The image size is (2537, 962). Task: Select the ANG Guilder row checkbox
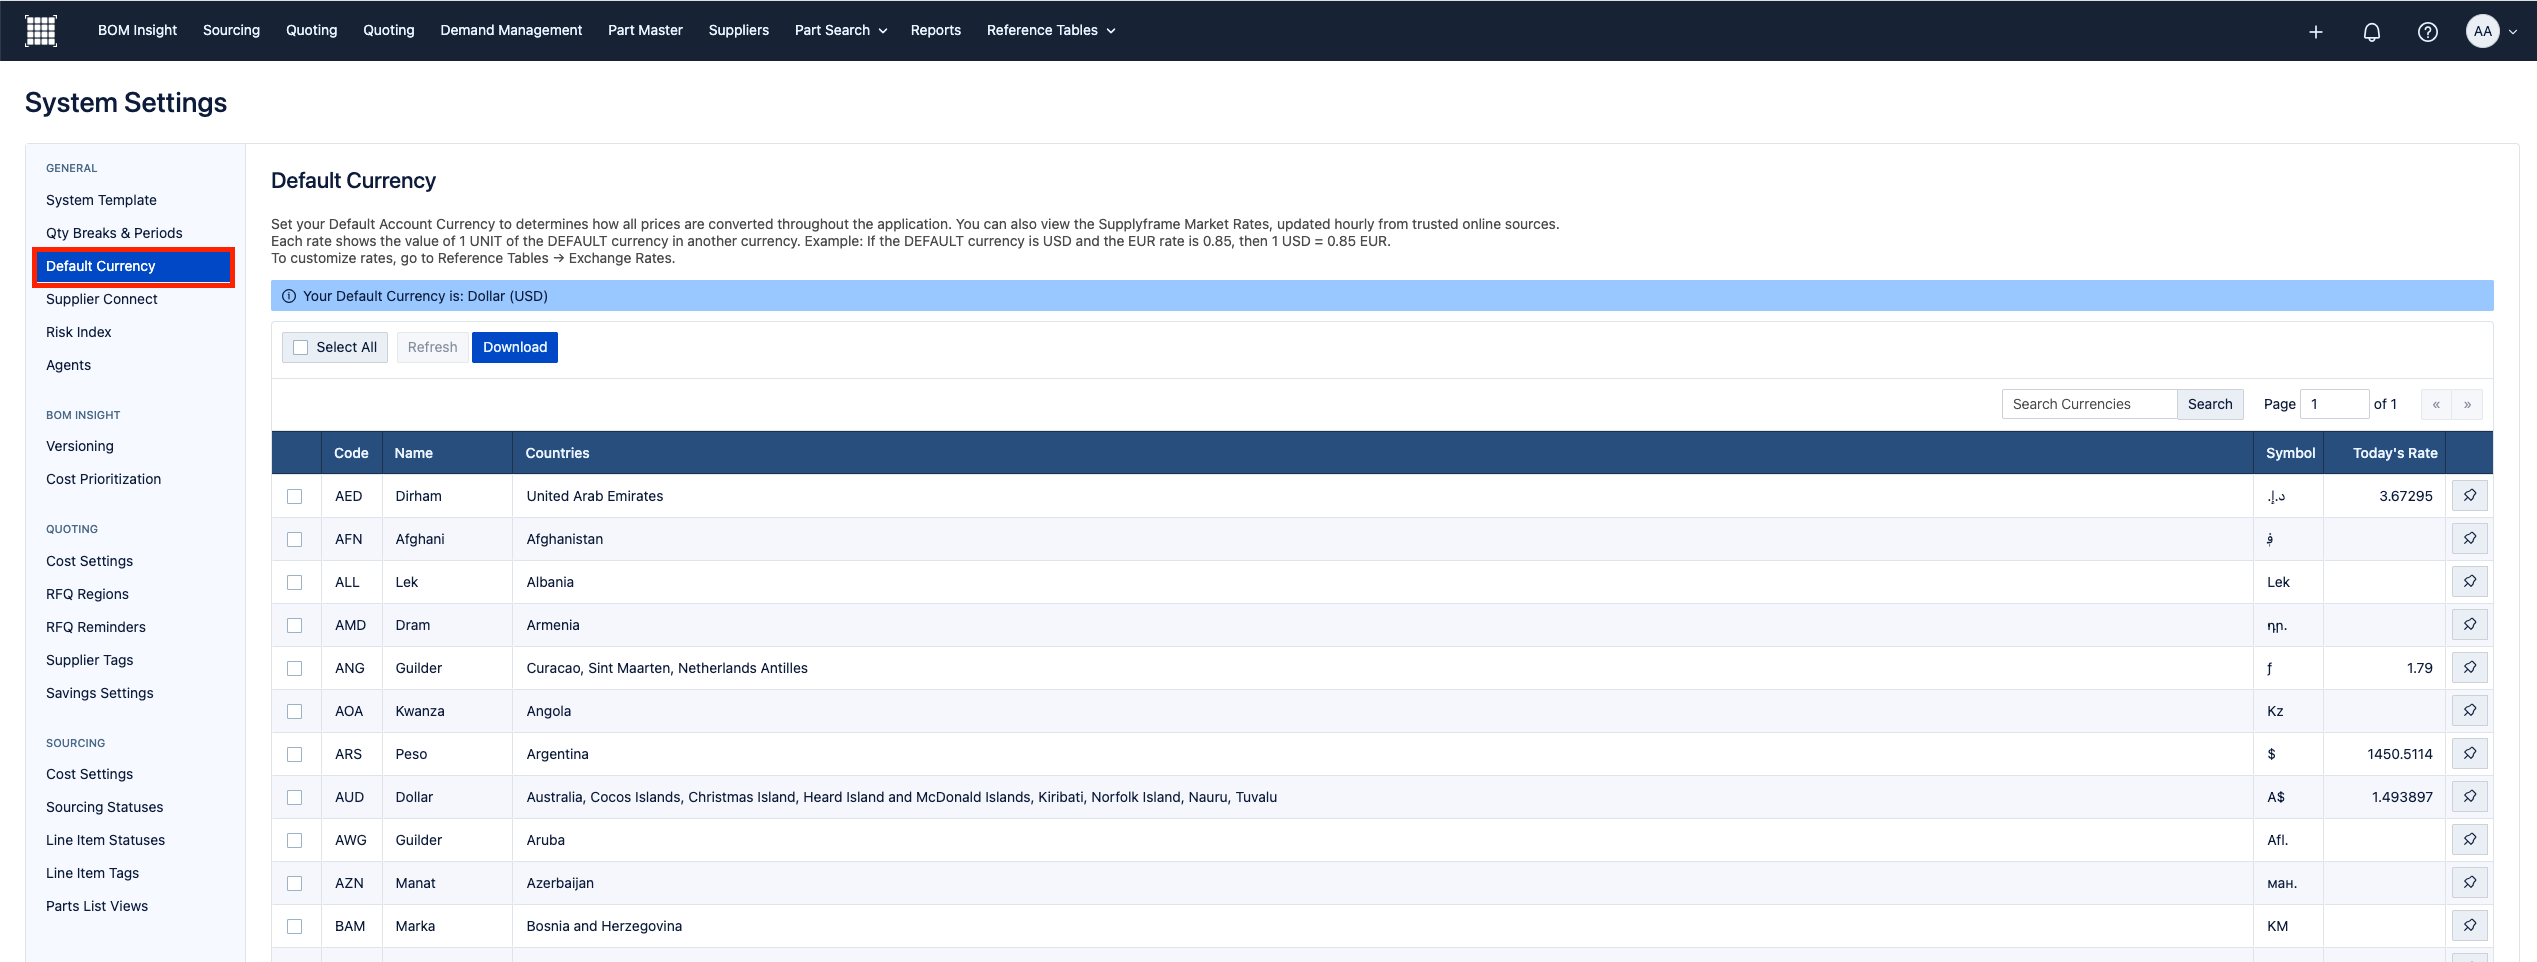295,669
